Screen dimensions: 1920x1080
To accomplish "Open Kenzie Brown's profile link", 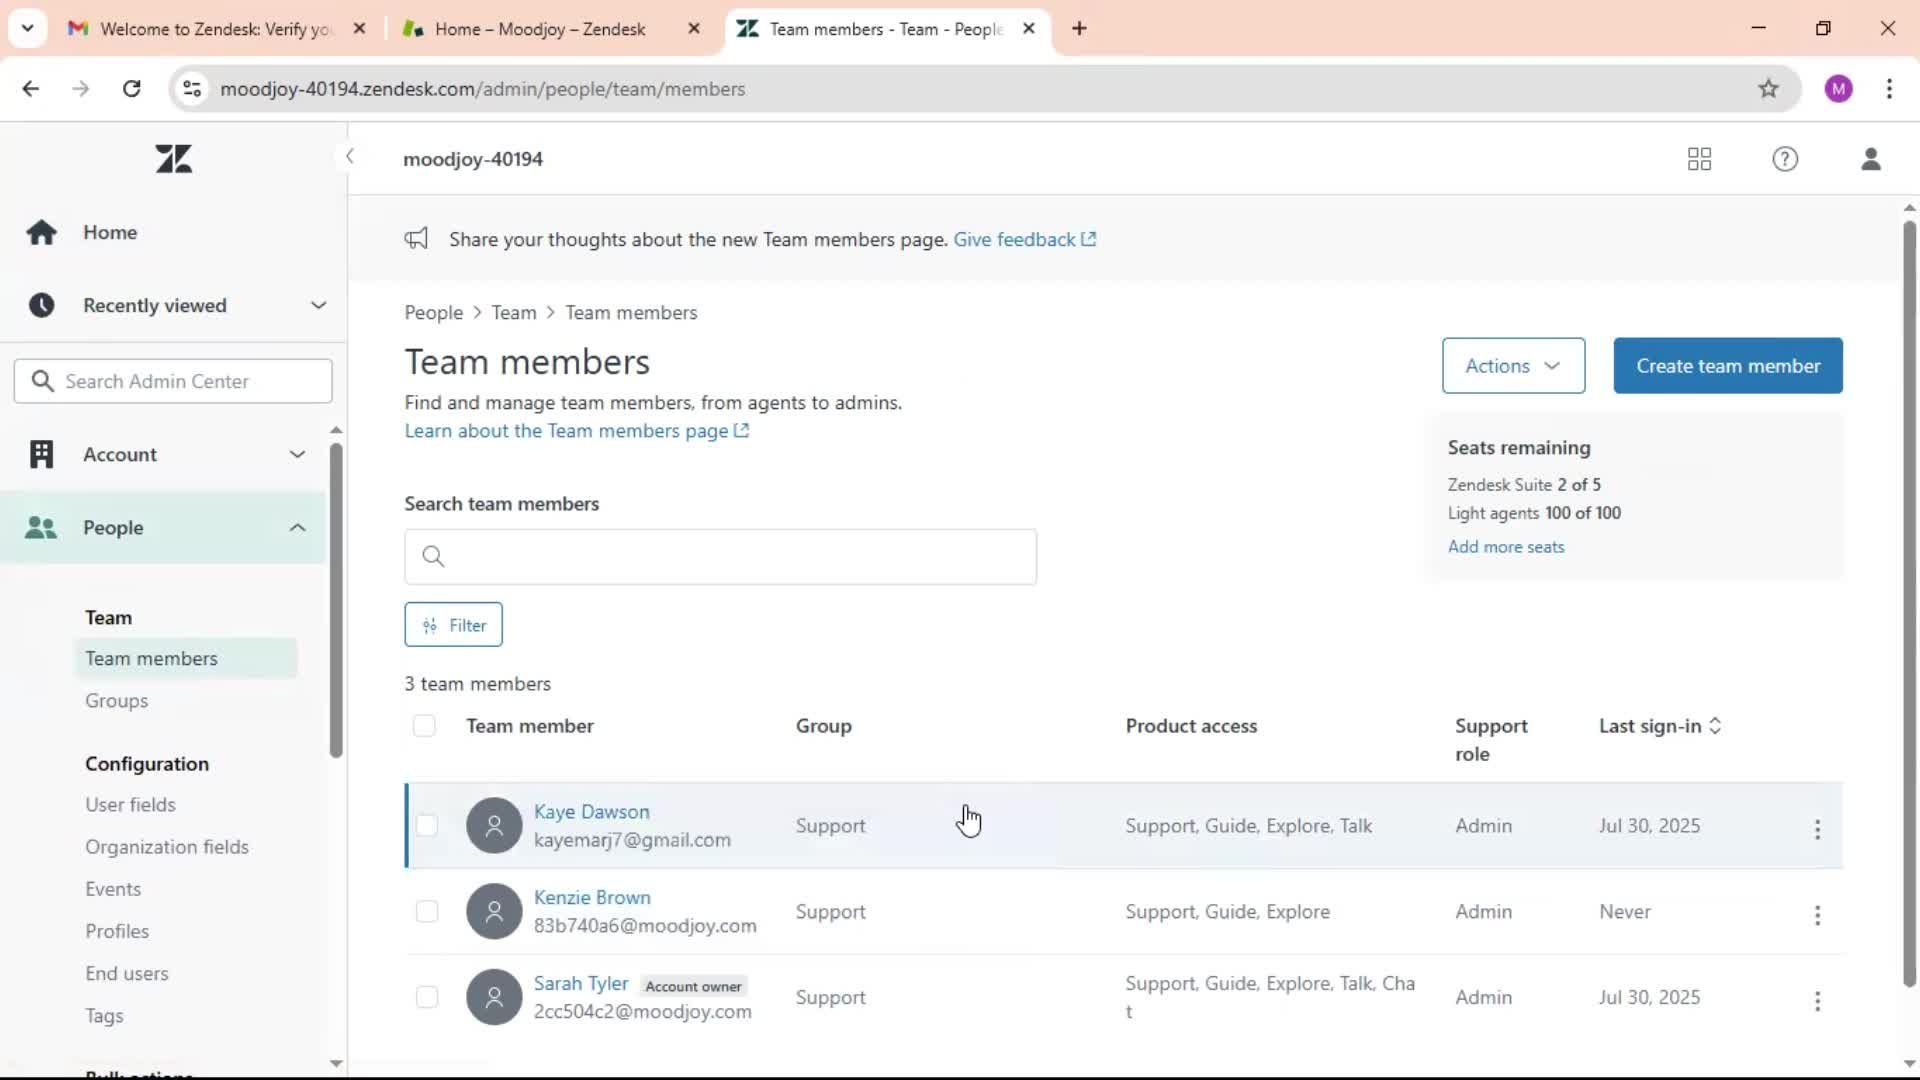I will pyautogui.click(x=592, y=898).
